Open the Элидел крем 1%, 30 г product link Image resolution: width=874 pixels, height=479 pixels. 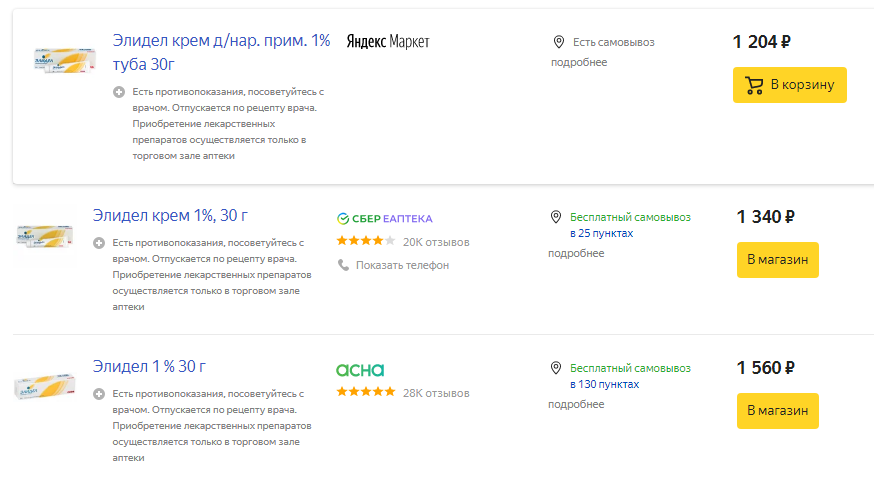(170, 215)
